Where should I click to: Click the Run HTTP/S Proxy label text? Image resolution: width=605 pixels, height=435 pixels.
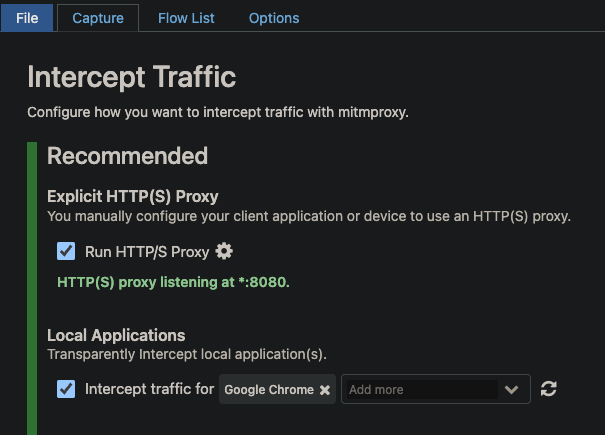point(147,252)
